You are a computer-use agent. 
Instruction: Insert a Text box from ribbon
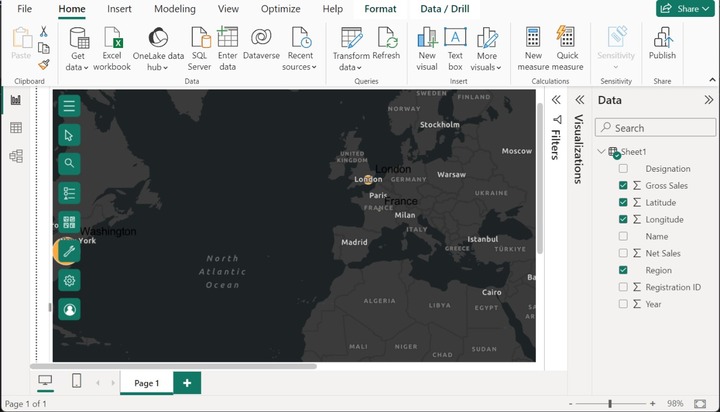click(455, 38)
